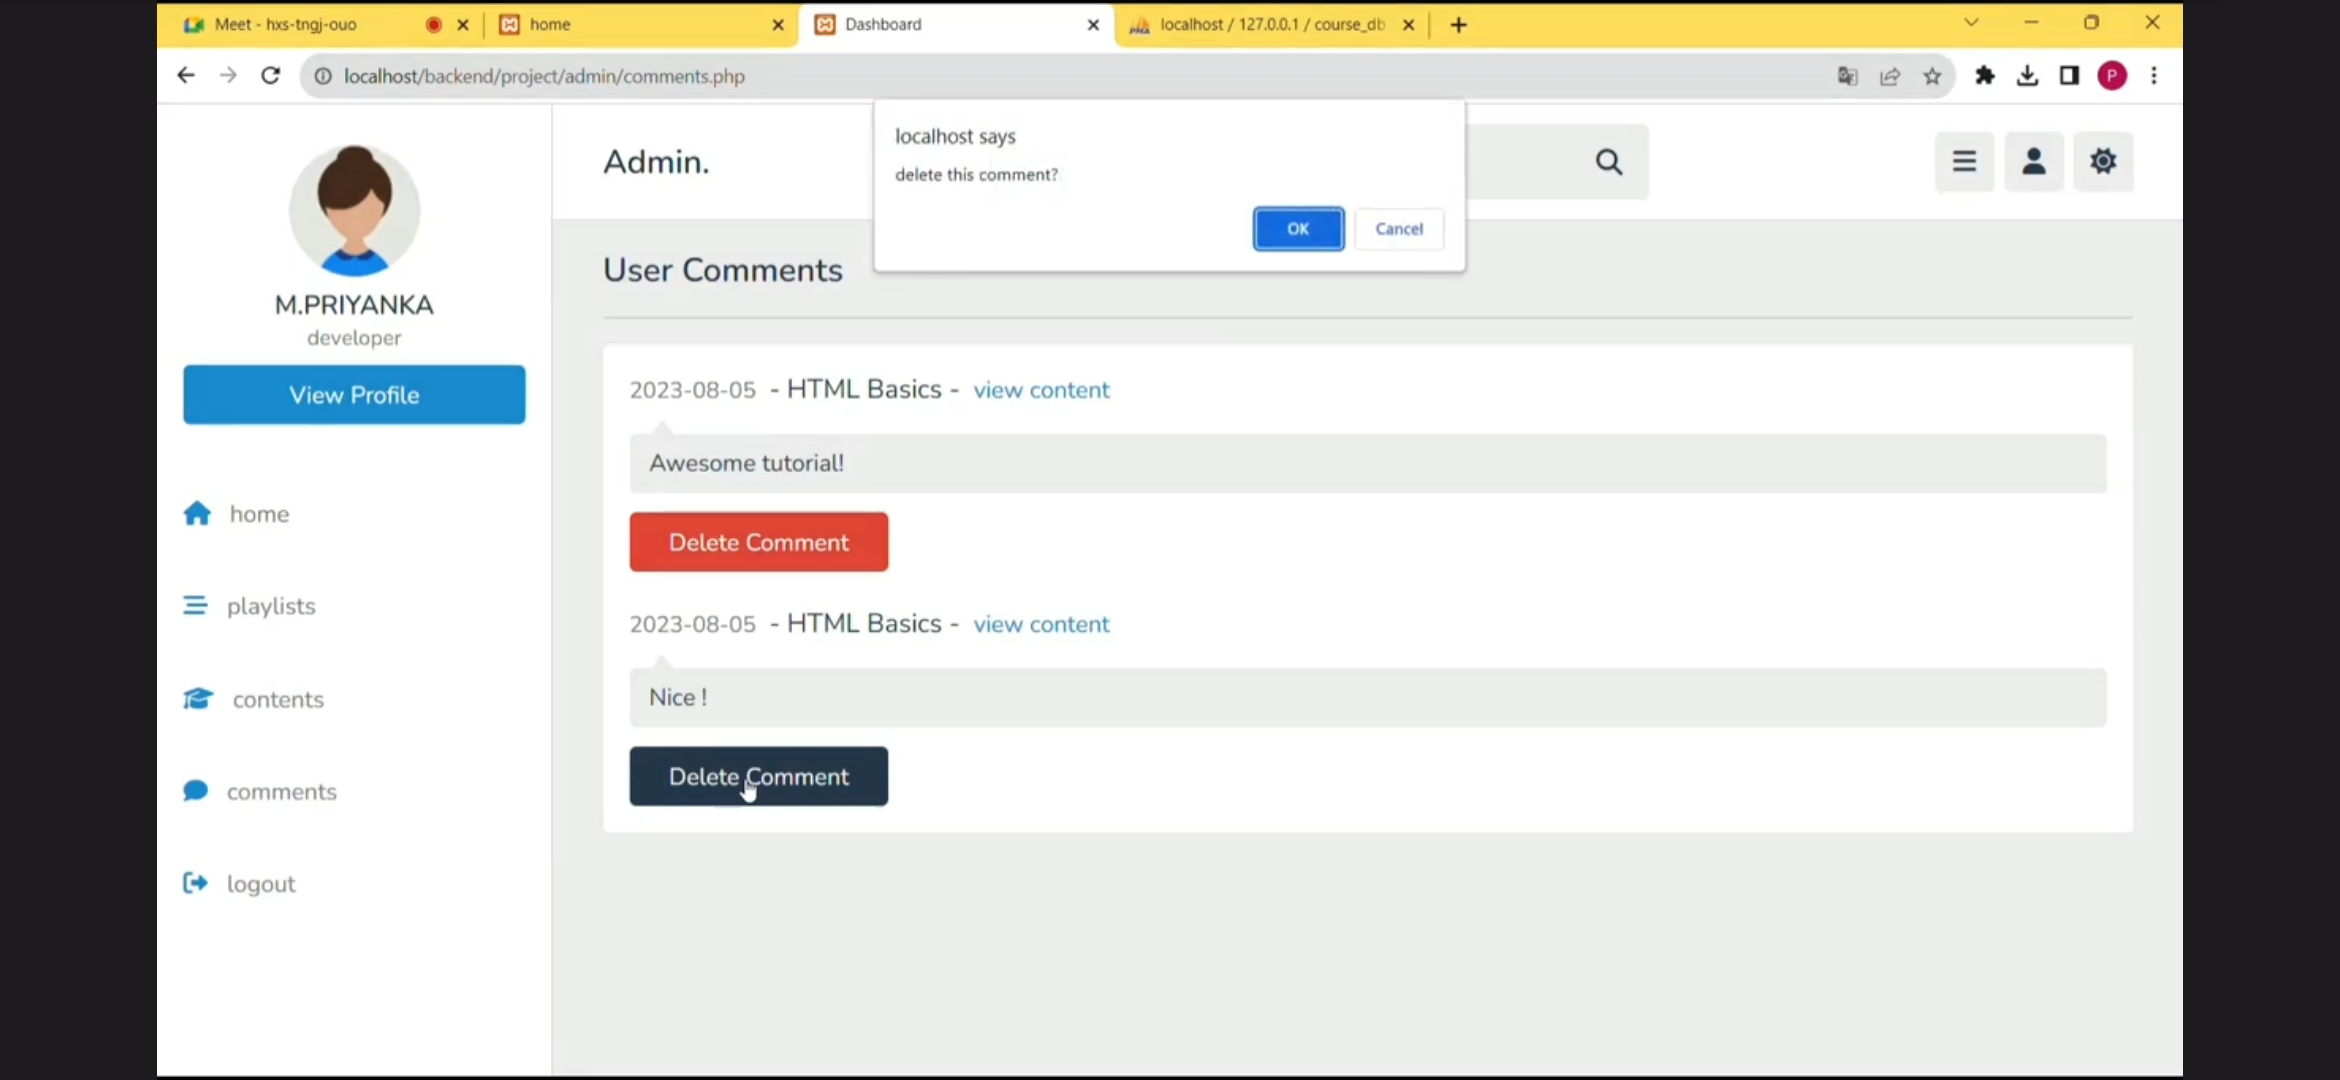Delete the 'Nice !' comment
Screen dimensions: 2340x1080
758,776
